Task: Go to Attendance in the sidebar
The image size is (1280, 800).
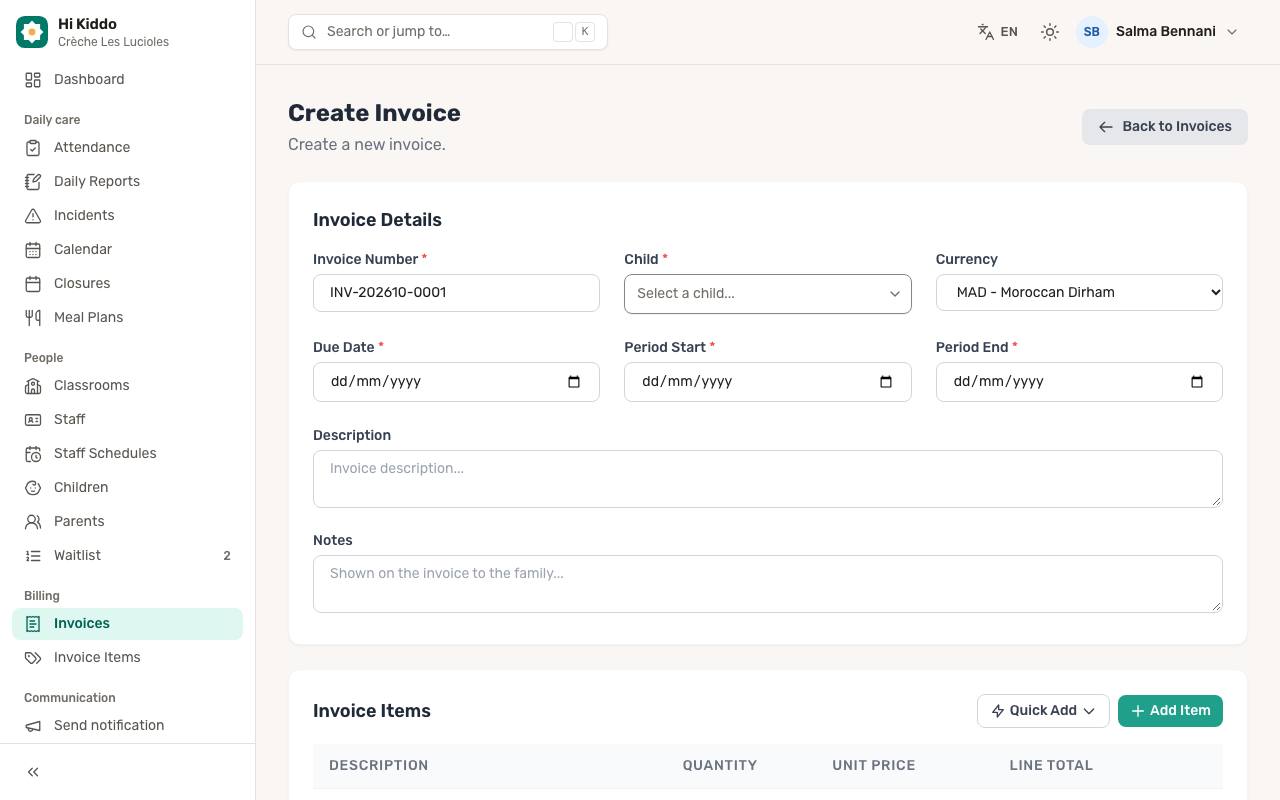Action: 127,148
